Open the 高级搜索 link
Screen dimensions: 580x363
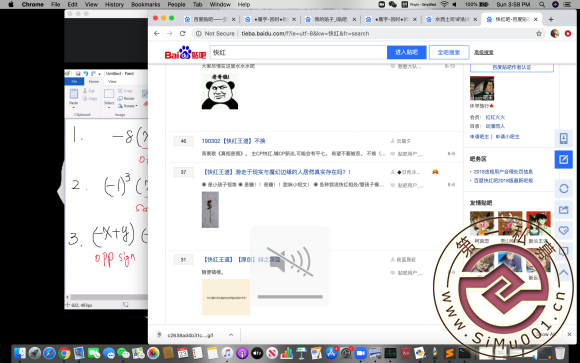pos(484,53)
